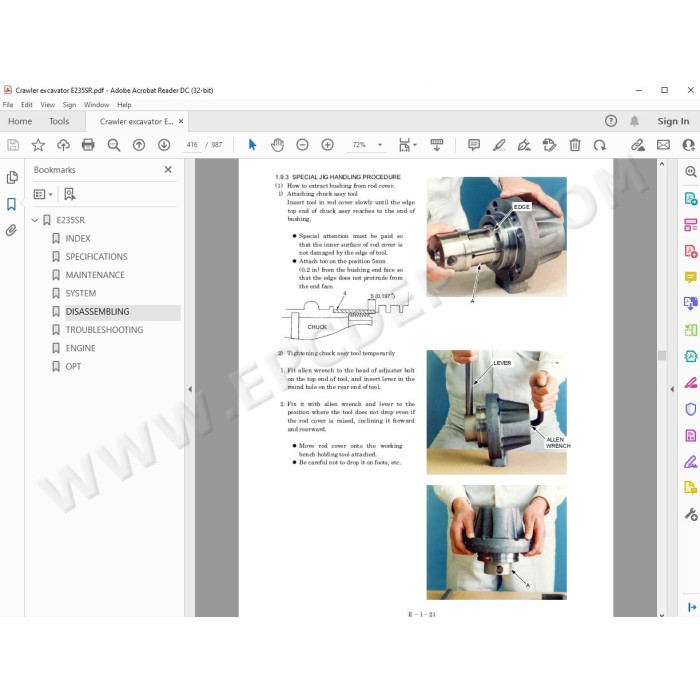Image resolution: width=700 pixels, height=700 pixels.
Task: Click the read mode scrolling icon
Action: point(437,145)
